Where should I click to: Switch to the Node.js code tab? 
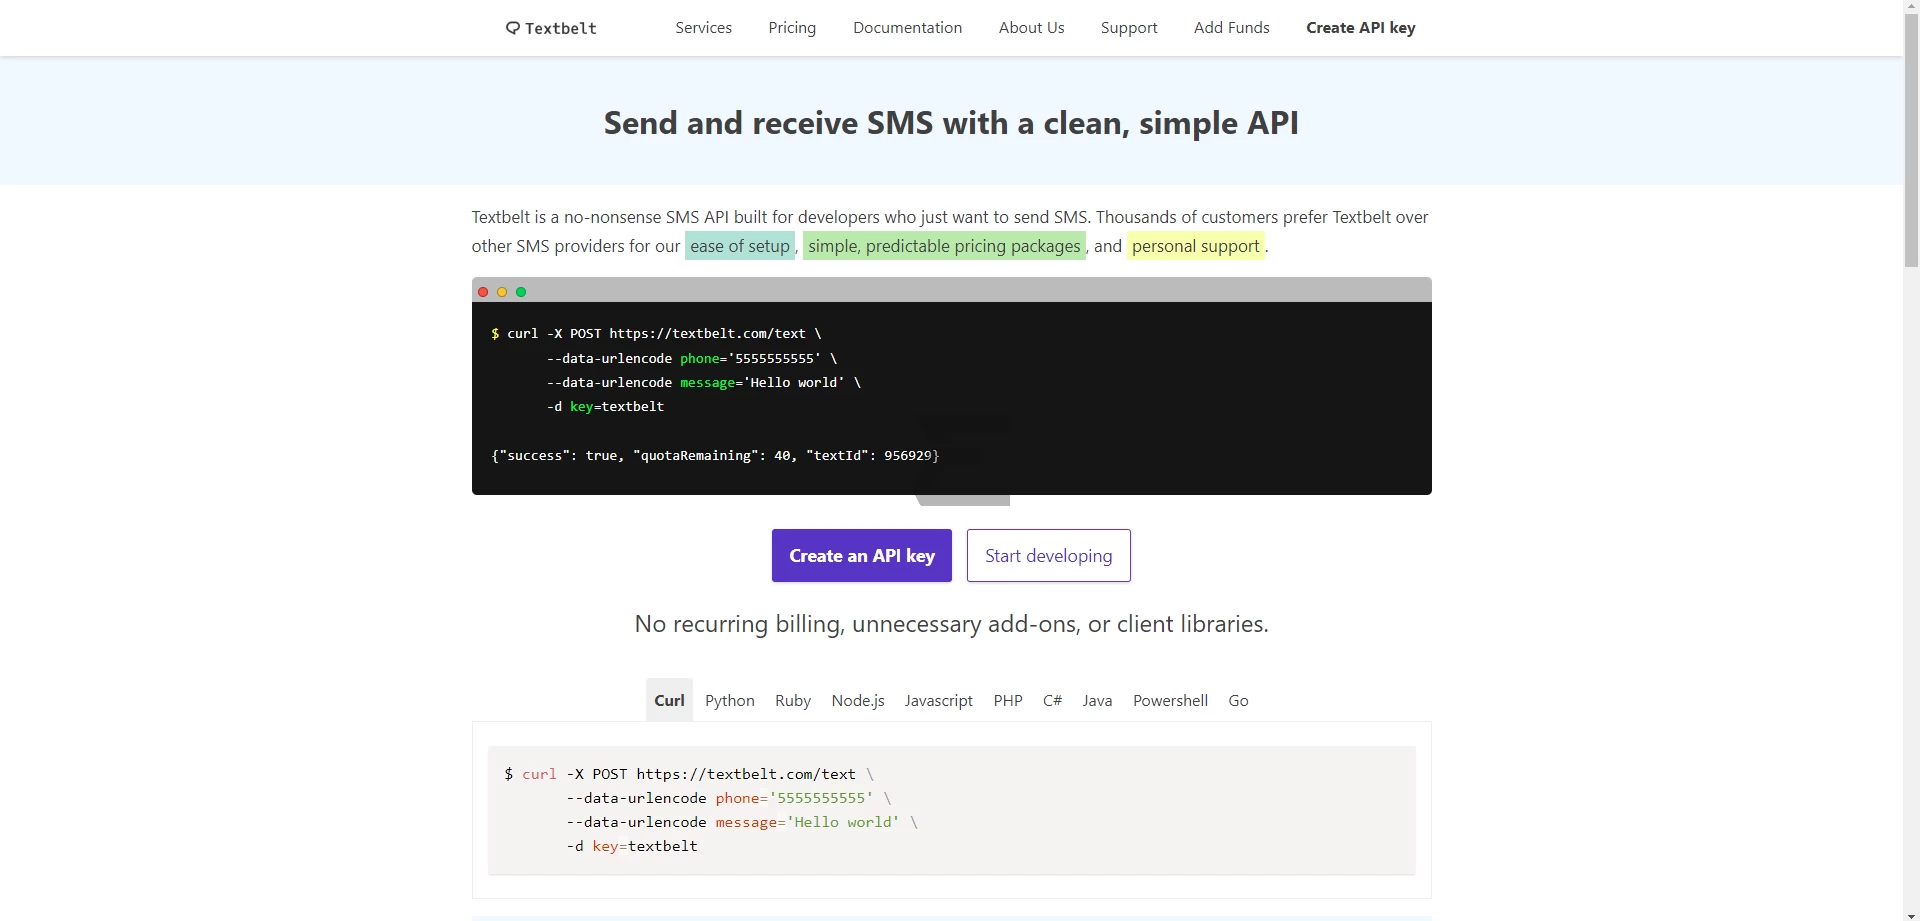tap(858, 700)
